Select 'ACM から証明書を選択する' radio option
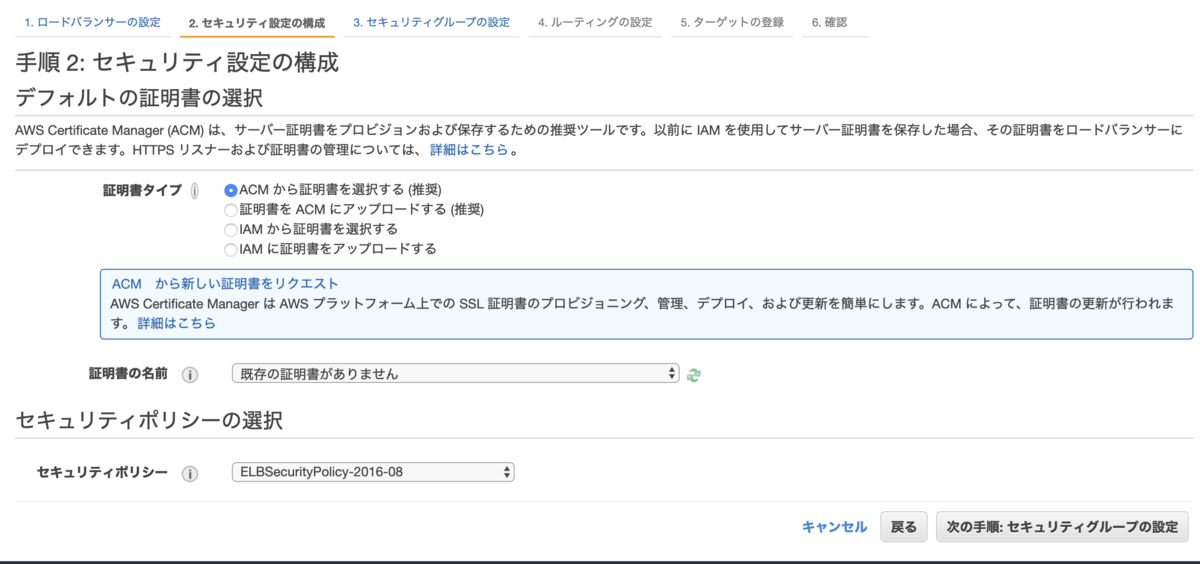 231,190
